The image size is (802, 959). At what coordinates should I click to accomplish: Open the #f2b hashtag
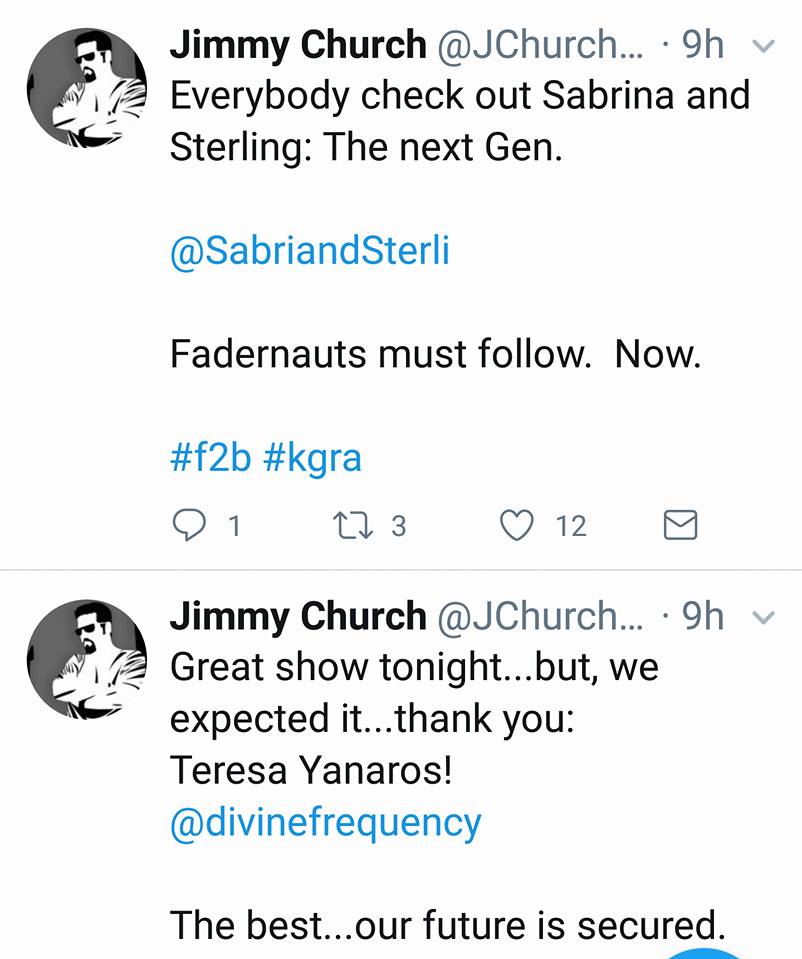(x=210, y=458)
